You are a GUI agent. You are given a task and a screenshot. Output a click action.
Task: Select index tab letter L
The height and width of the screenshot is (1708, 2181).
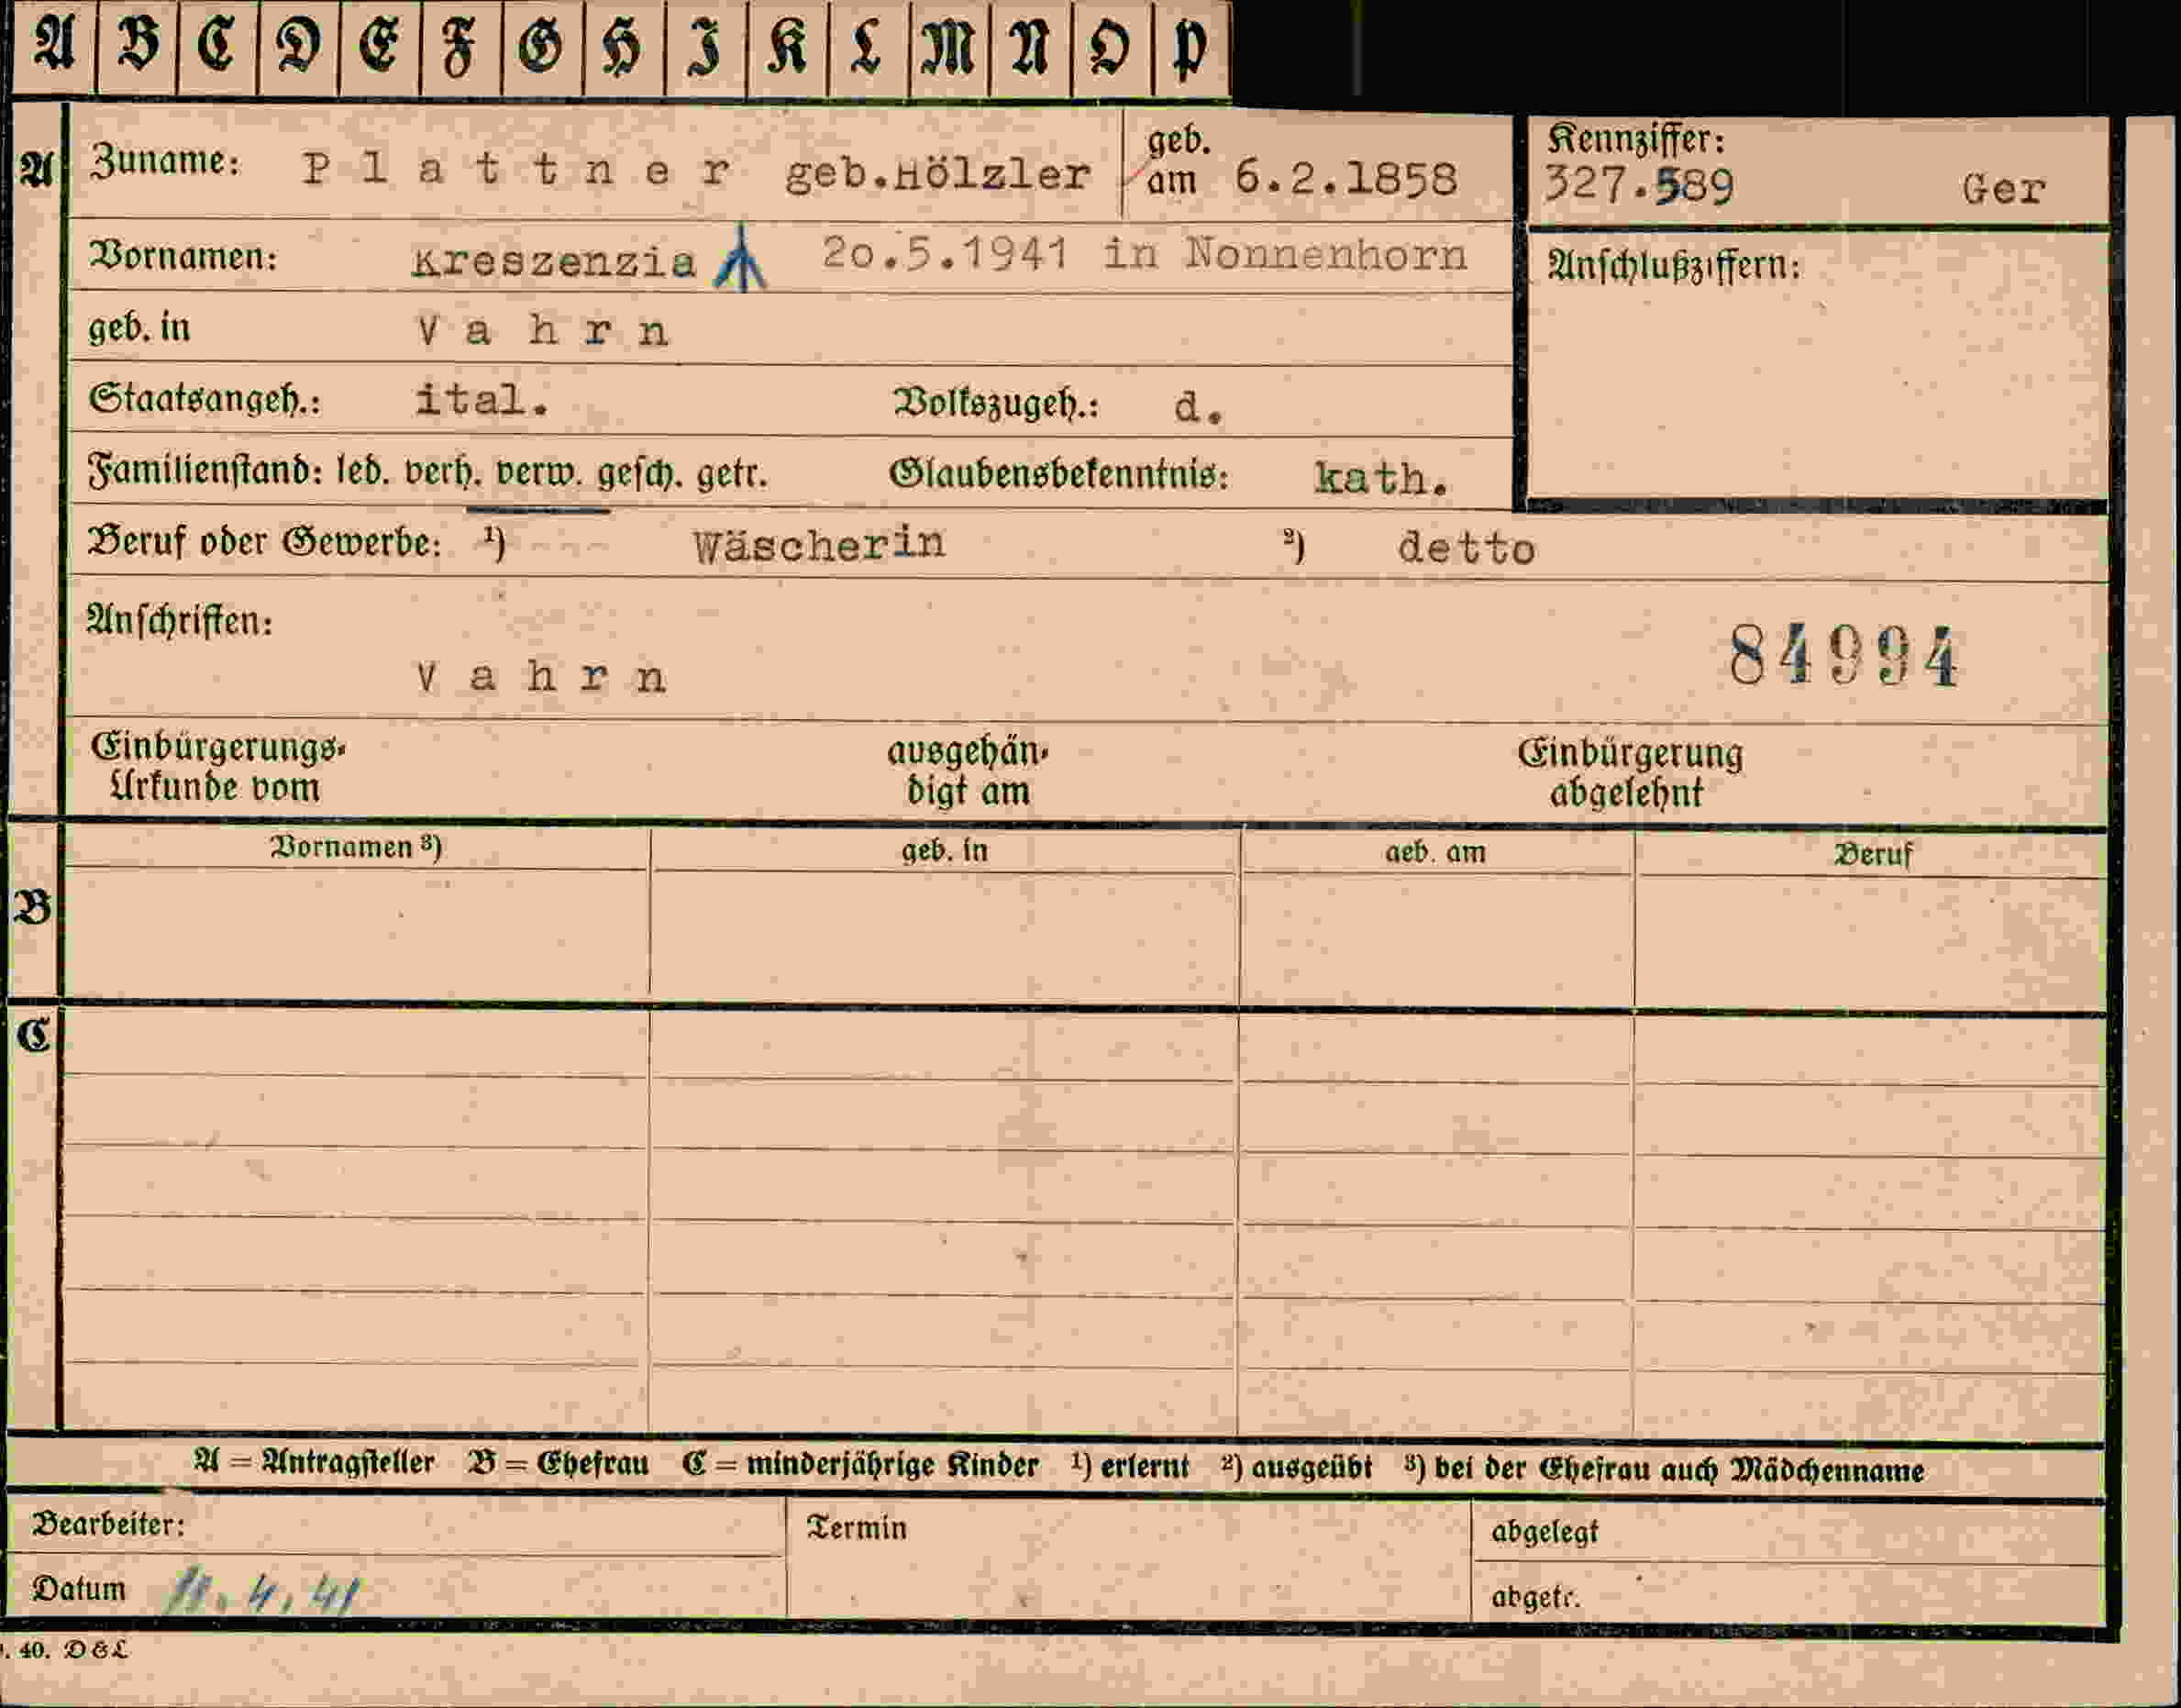point(868,47)
